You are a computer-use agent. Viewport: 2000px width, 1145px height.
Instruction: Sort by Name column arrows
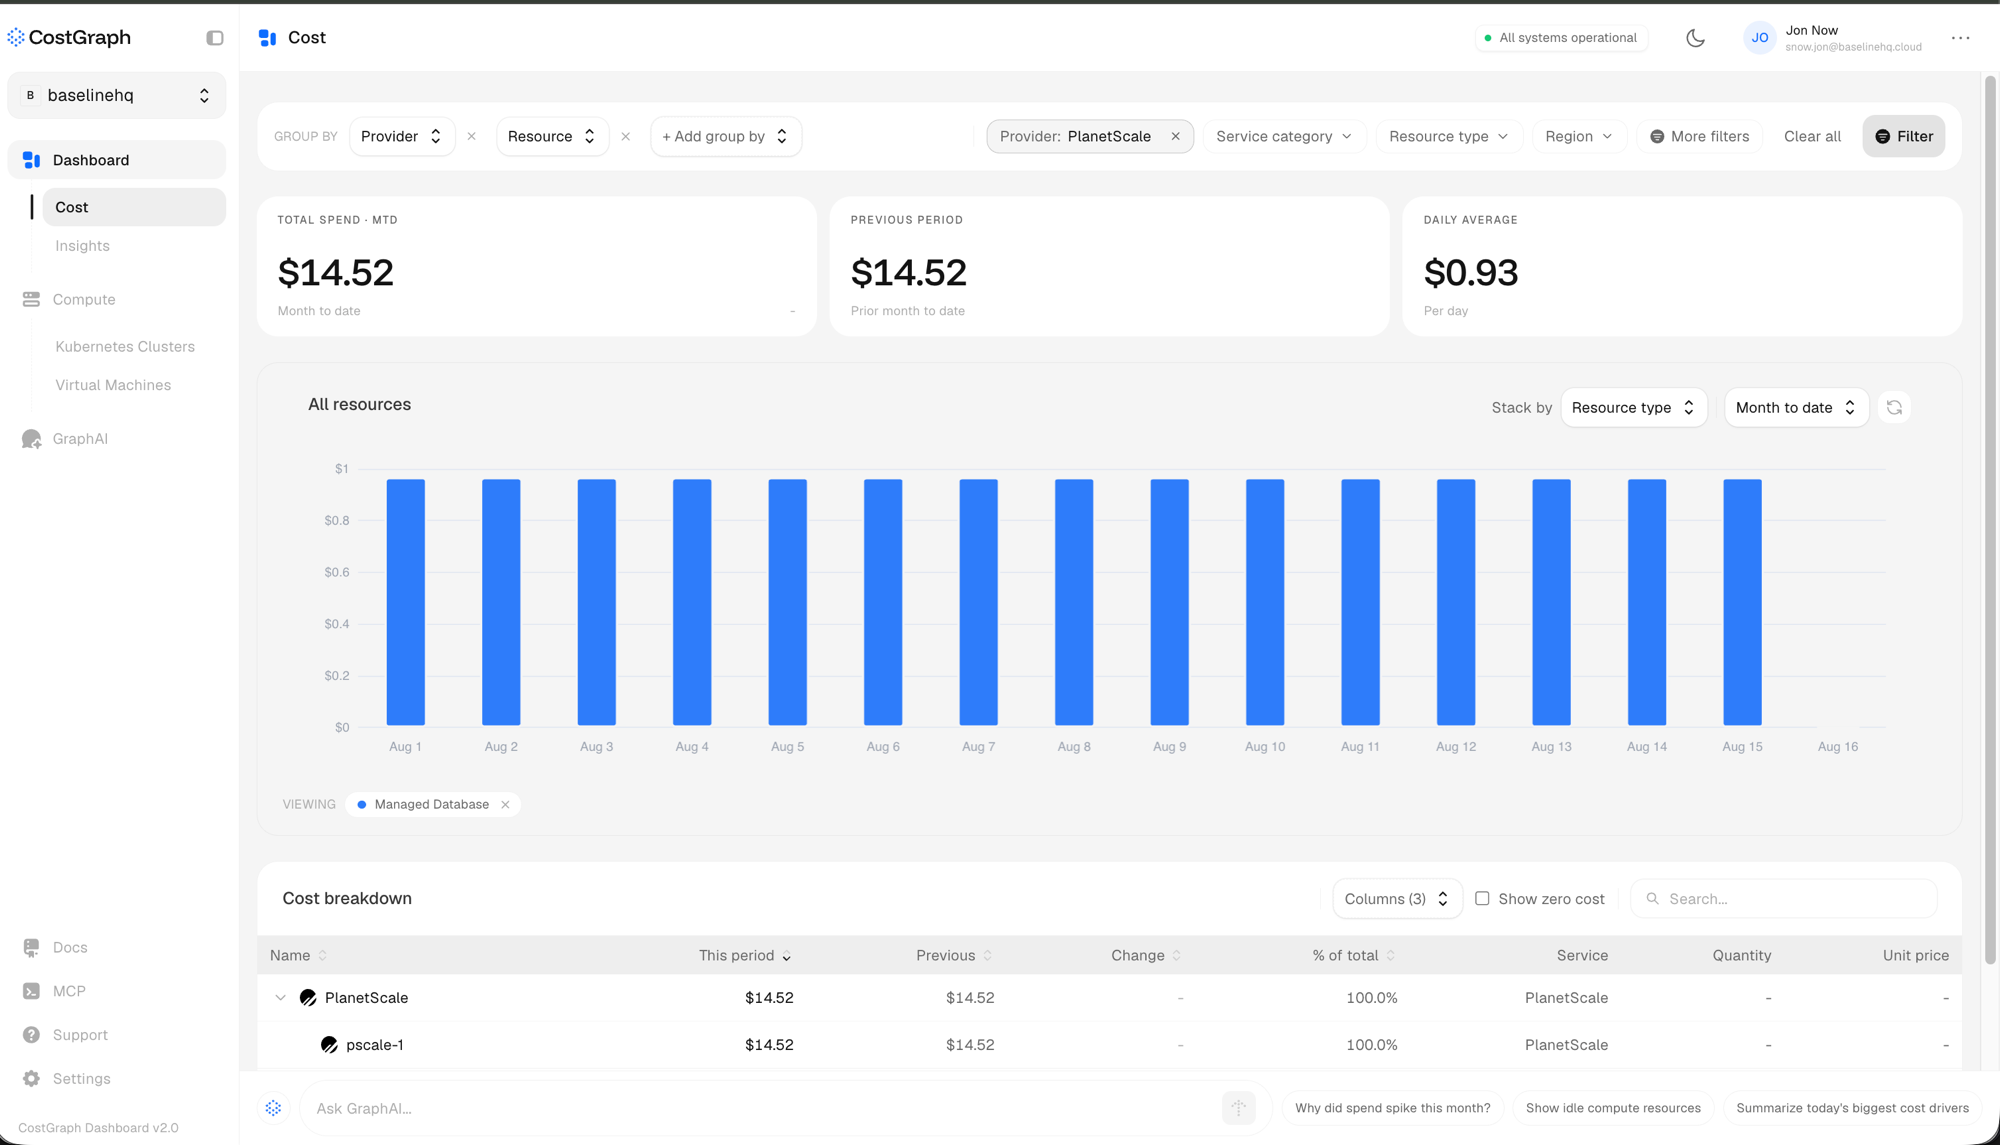coord(323,956)
